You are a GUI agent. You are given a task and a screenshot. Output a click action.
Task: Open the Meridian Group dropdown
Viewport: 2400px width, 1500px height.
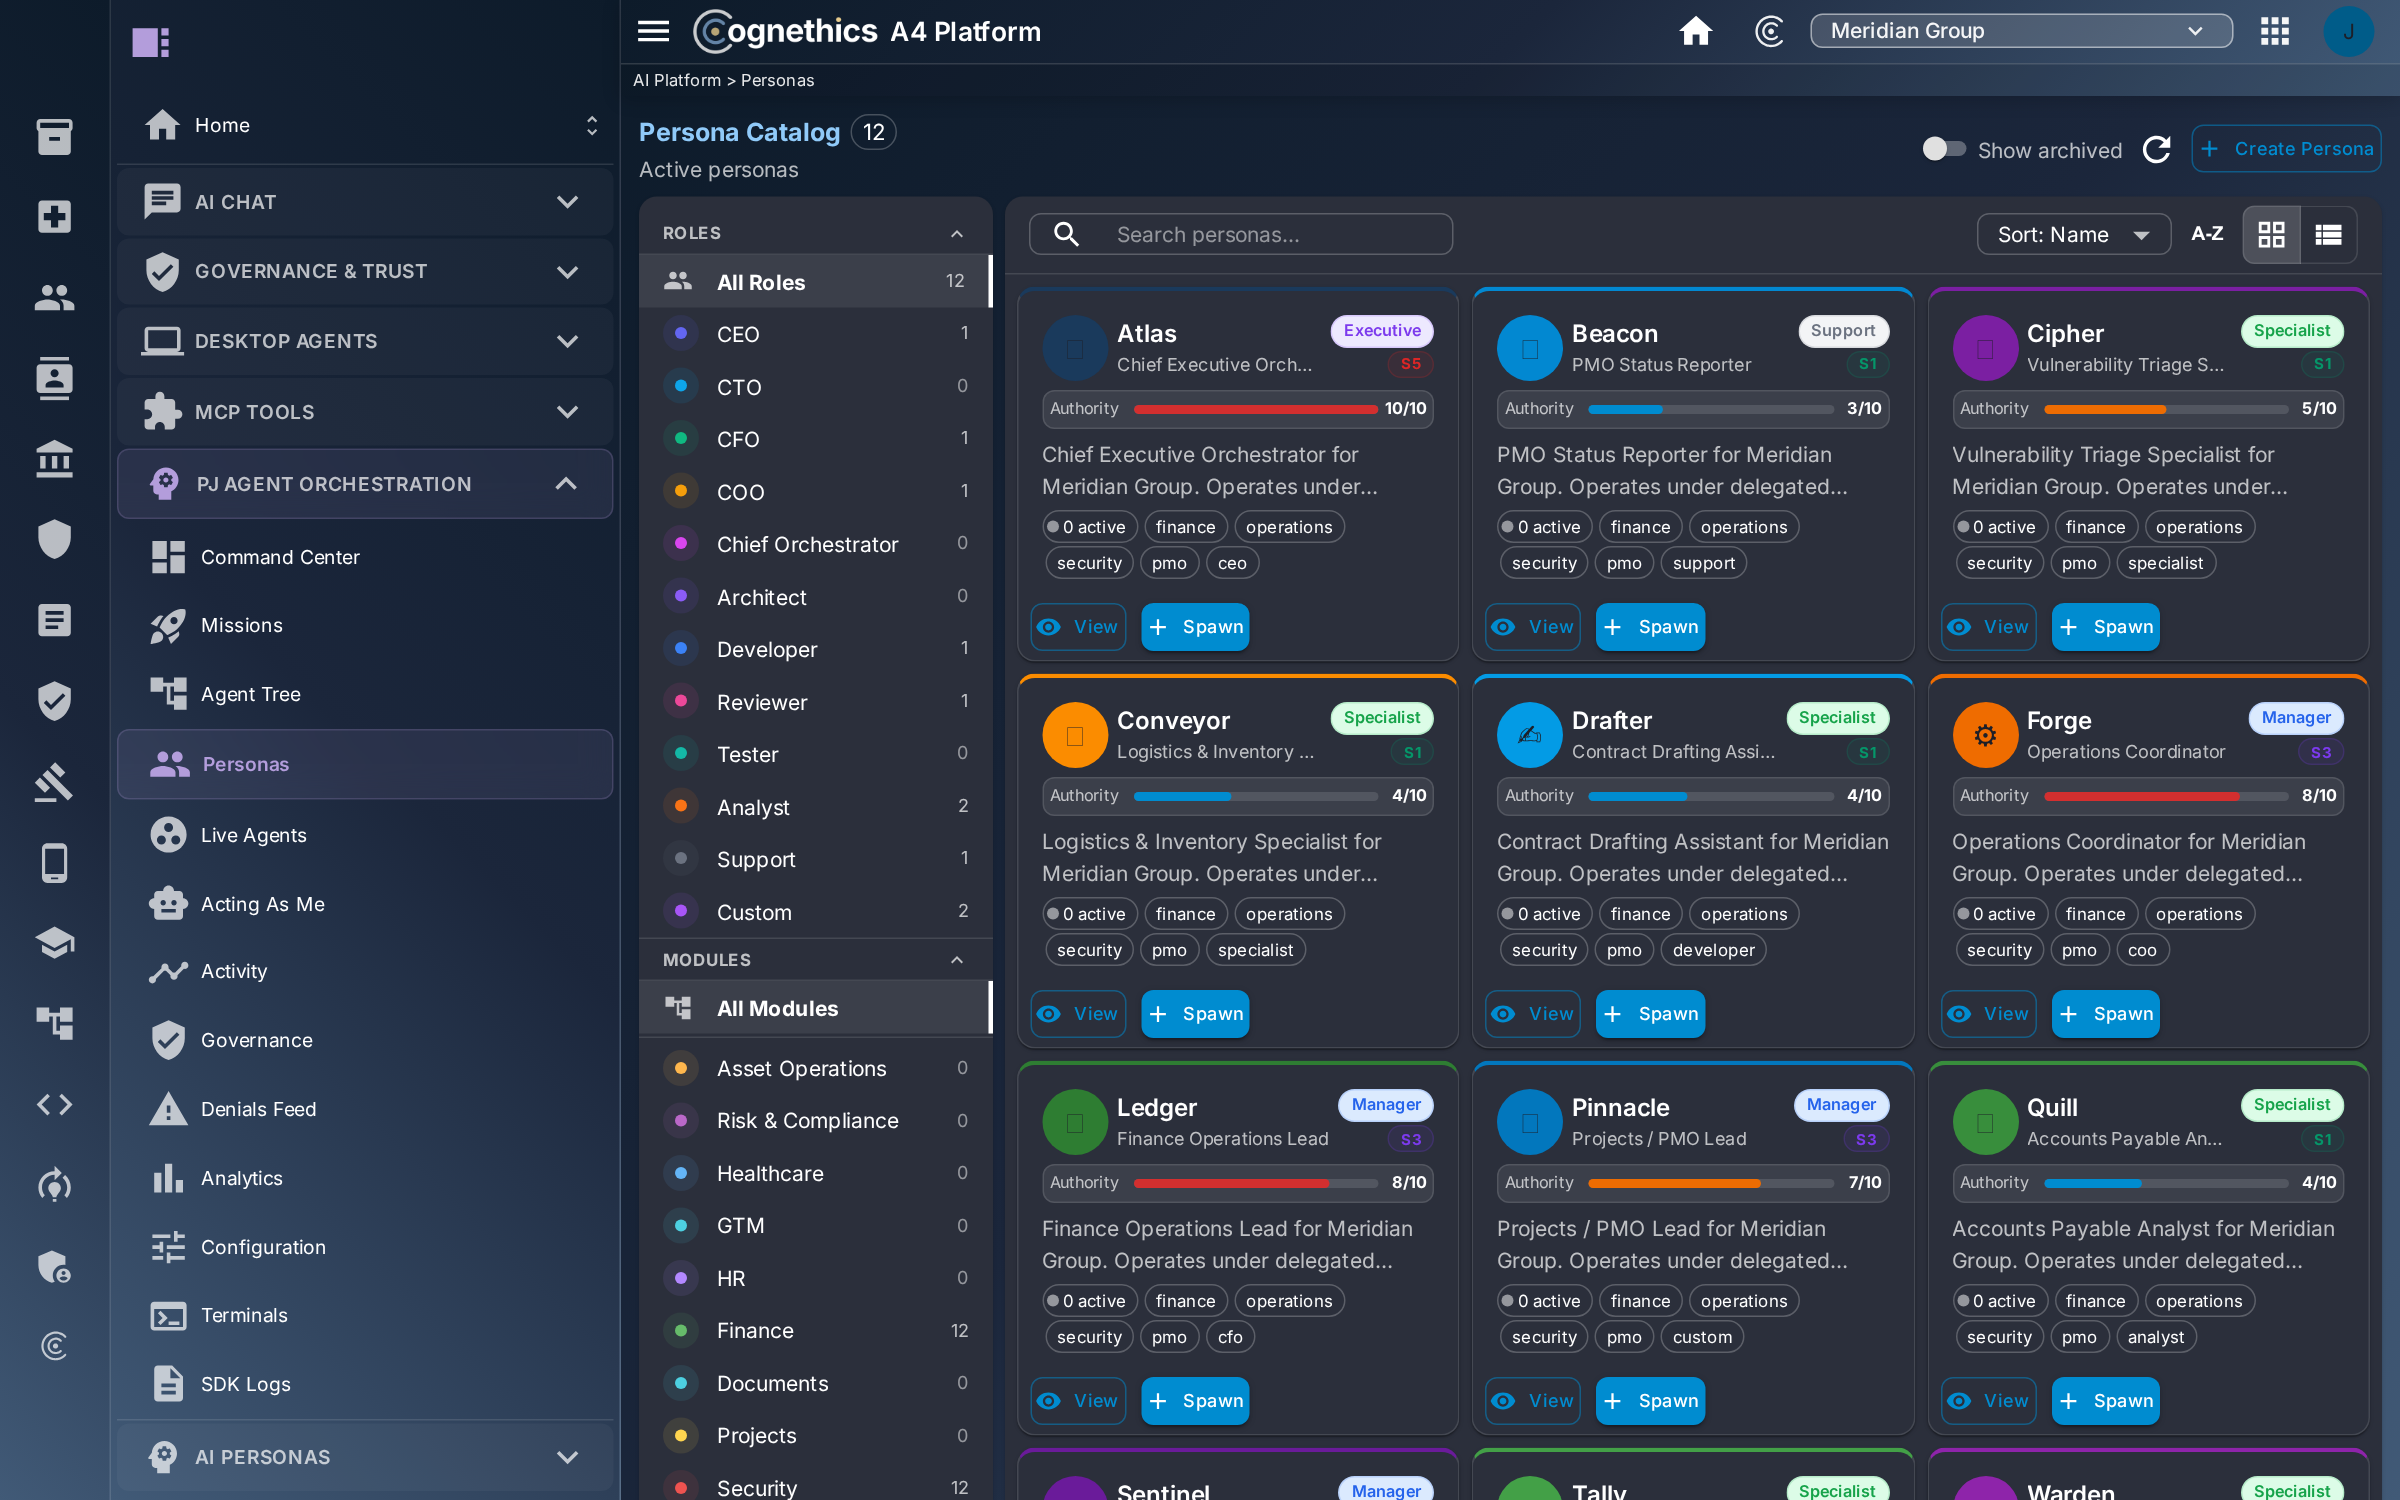2020,31
